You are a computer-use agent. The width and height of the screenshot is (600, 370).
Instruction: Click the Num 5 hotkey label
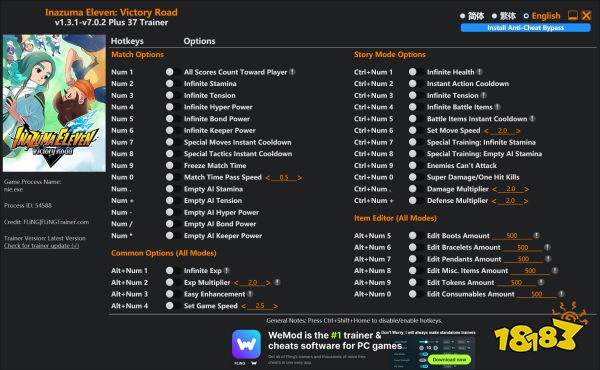click(x=122, y=119)
